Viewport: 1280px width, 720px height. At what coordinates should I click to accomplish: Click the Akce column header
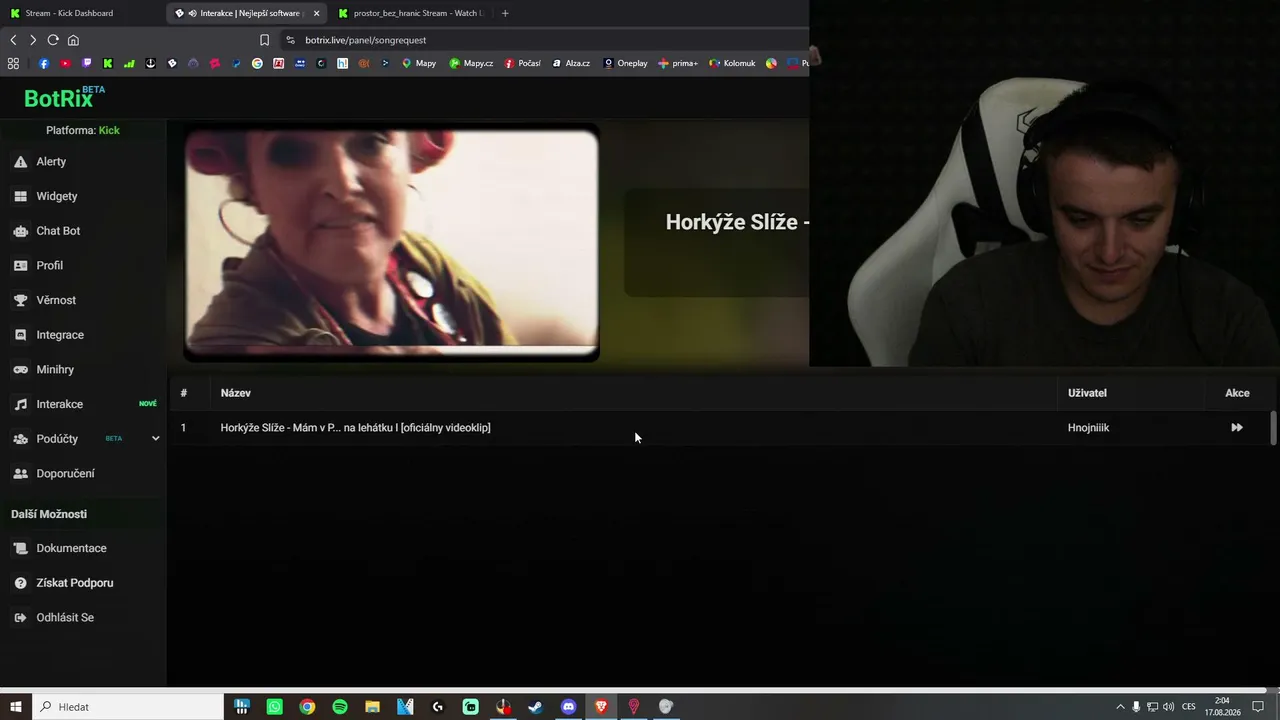pos(1237,393)
